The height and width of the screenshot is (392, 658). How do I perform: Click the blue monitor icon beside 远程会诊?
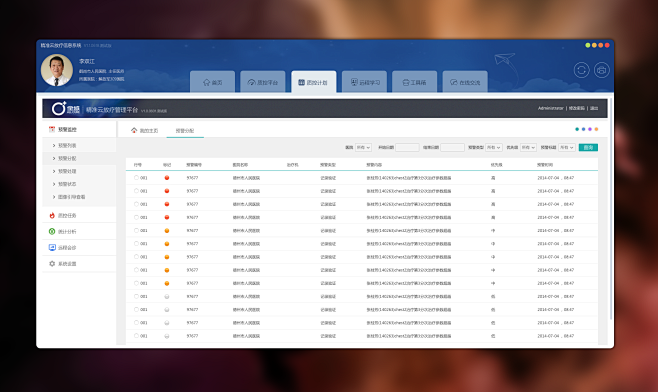pyautogui.click(x=52, y=248)
